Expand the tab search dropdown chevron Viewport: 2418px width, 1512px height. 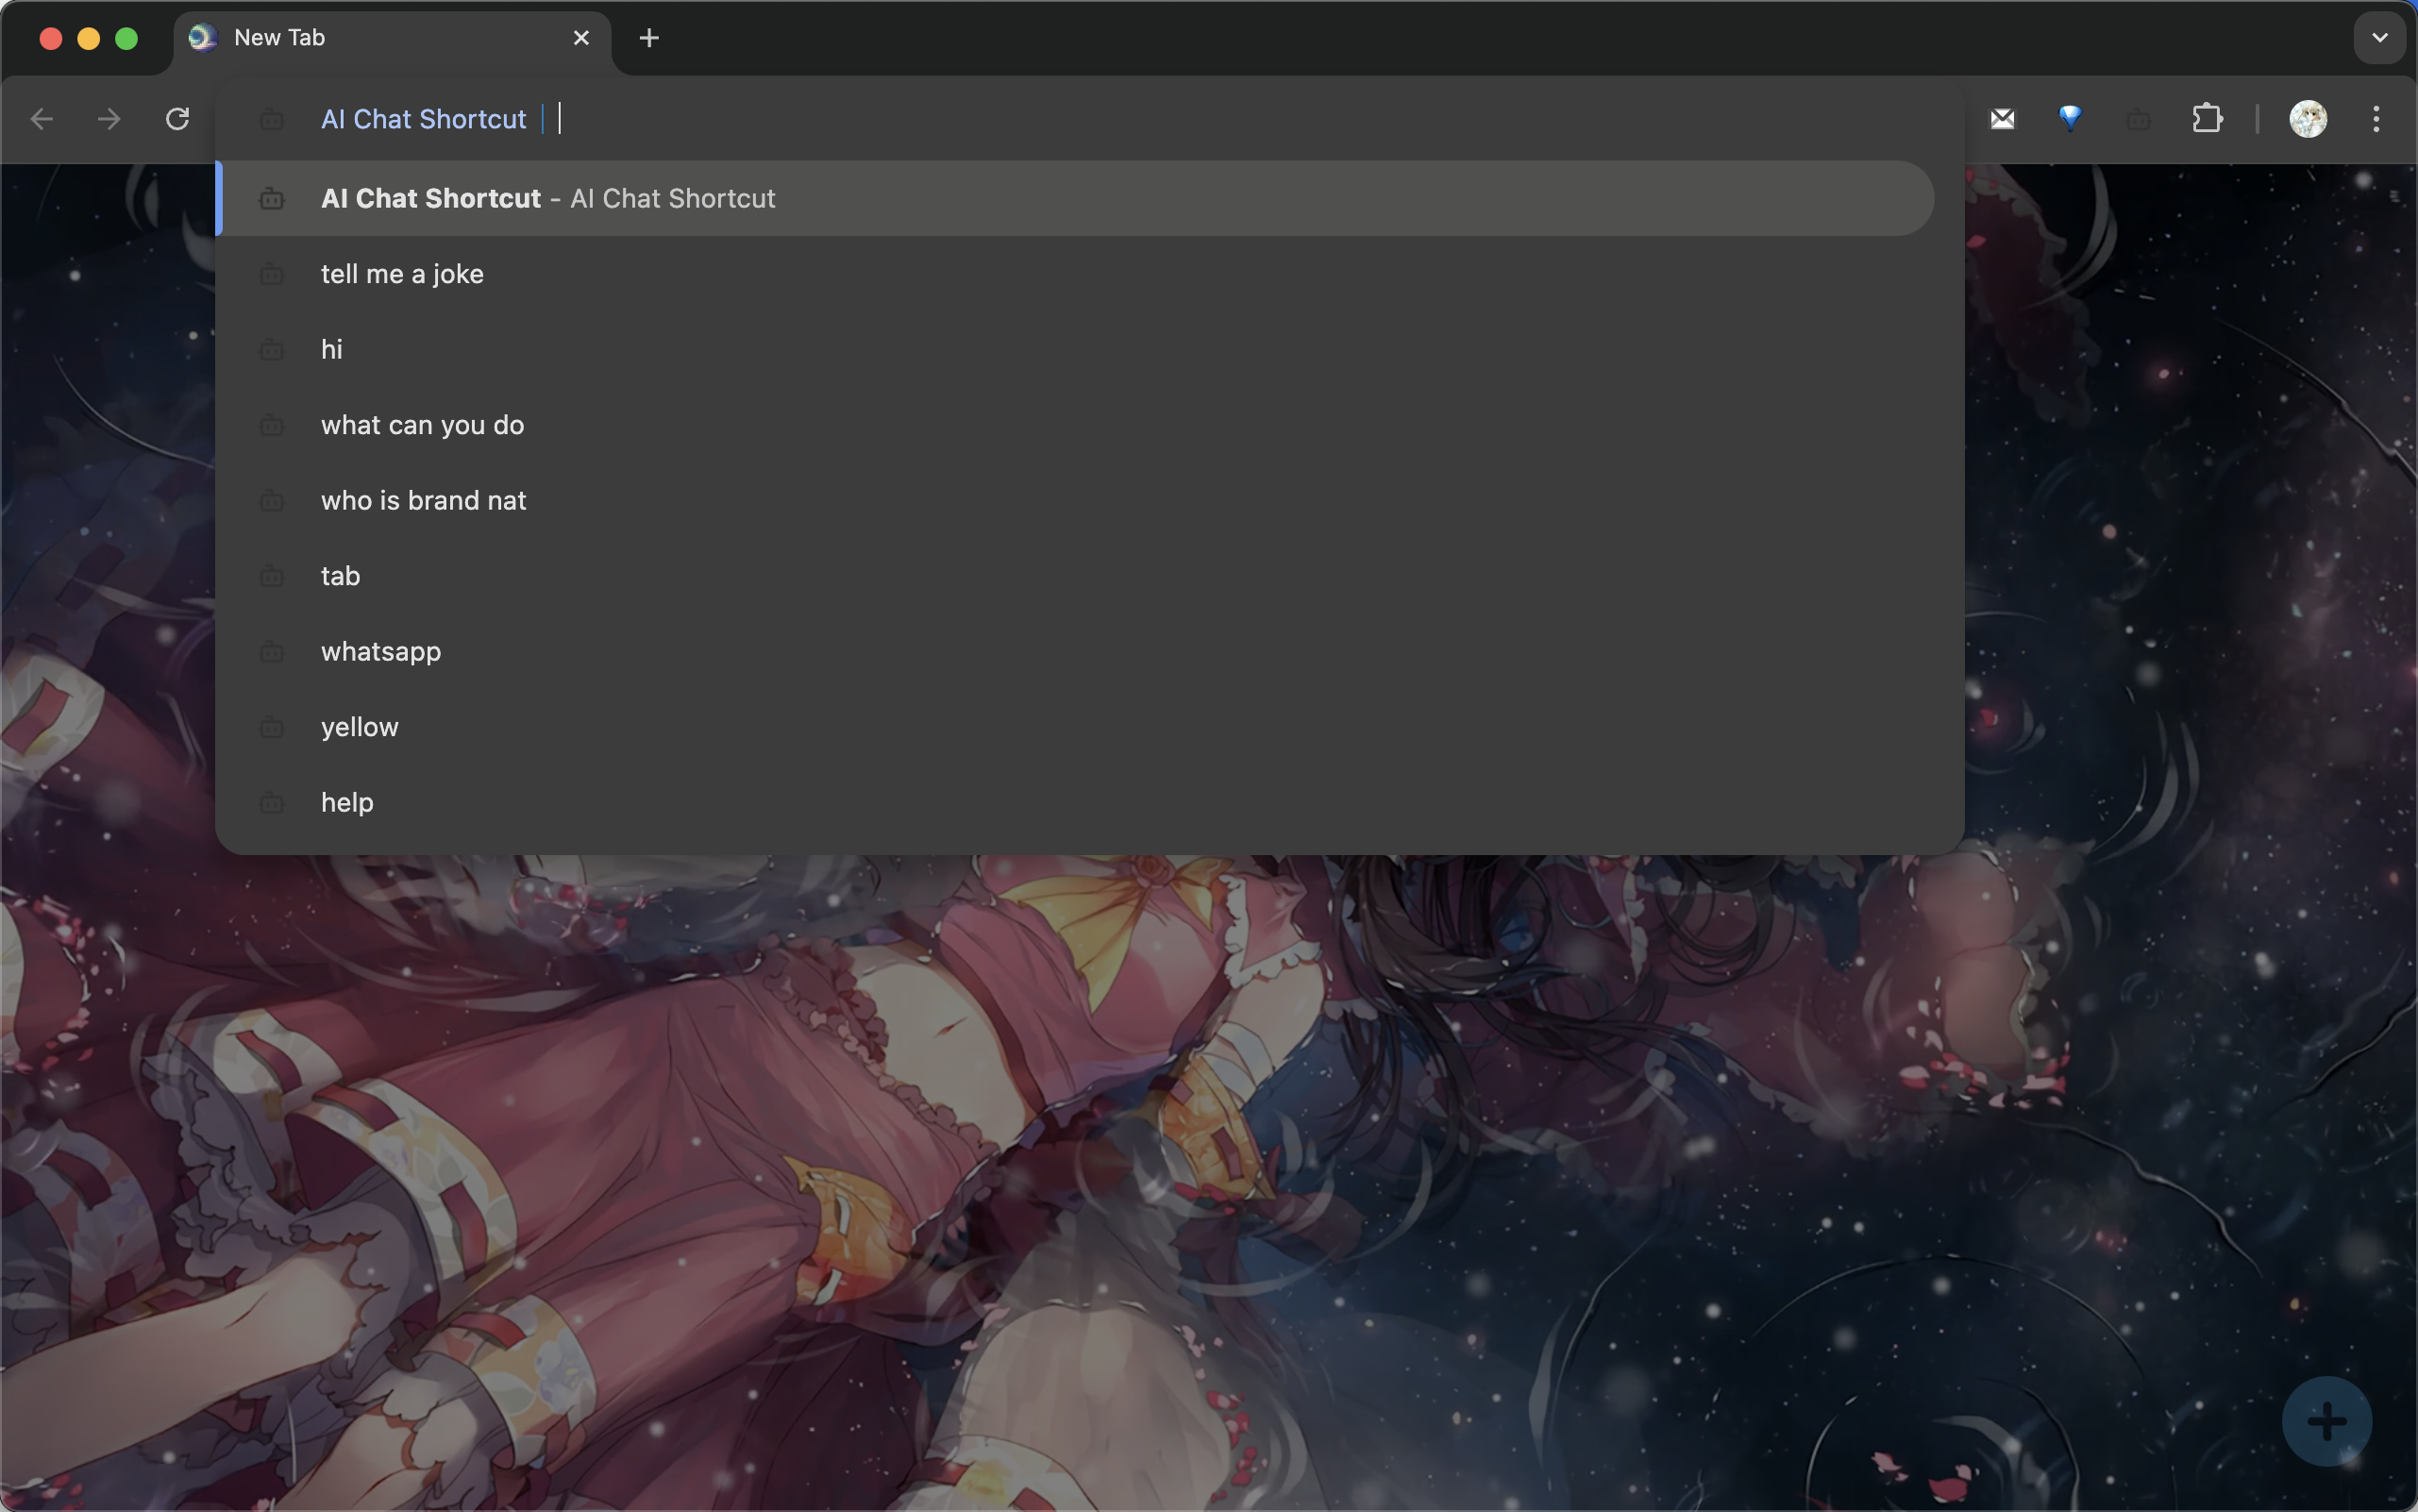pos(2379,38)
